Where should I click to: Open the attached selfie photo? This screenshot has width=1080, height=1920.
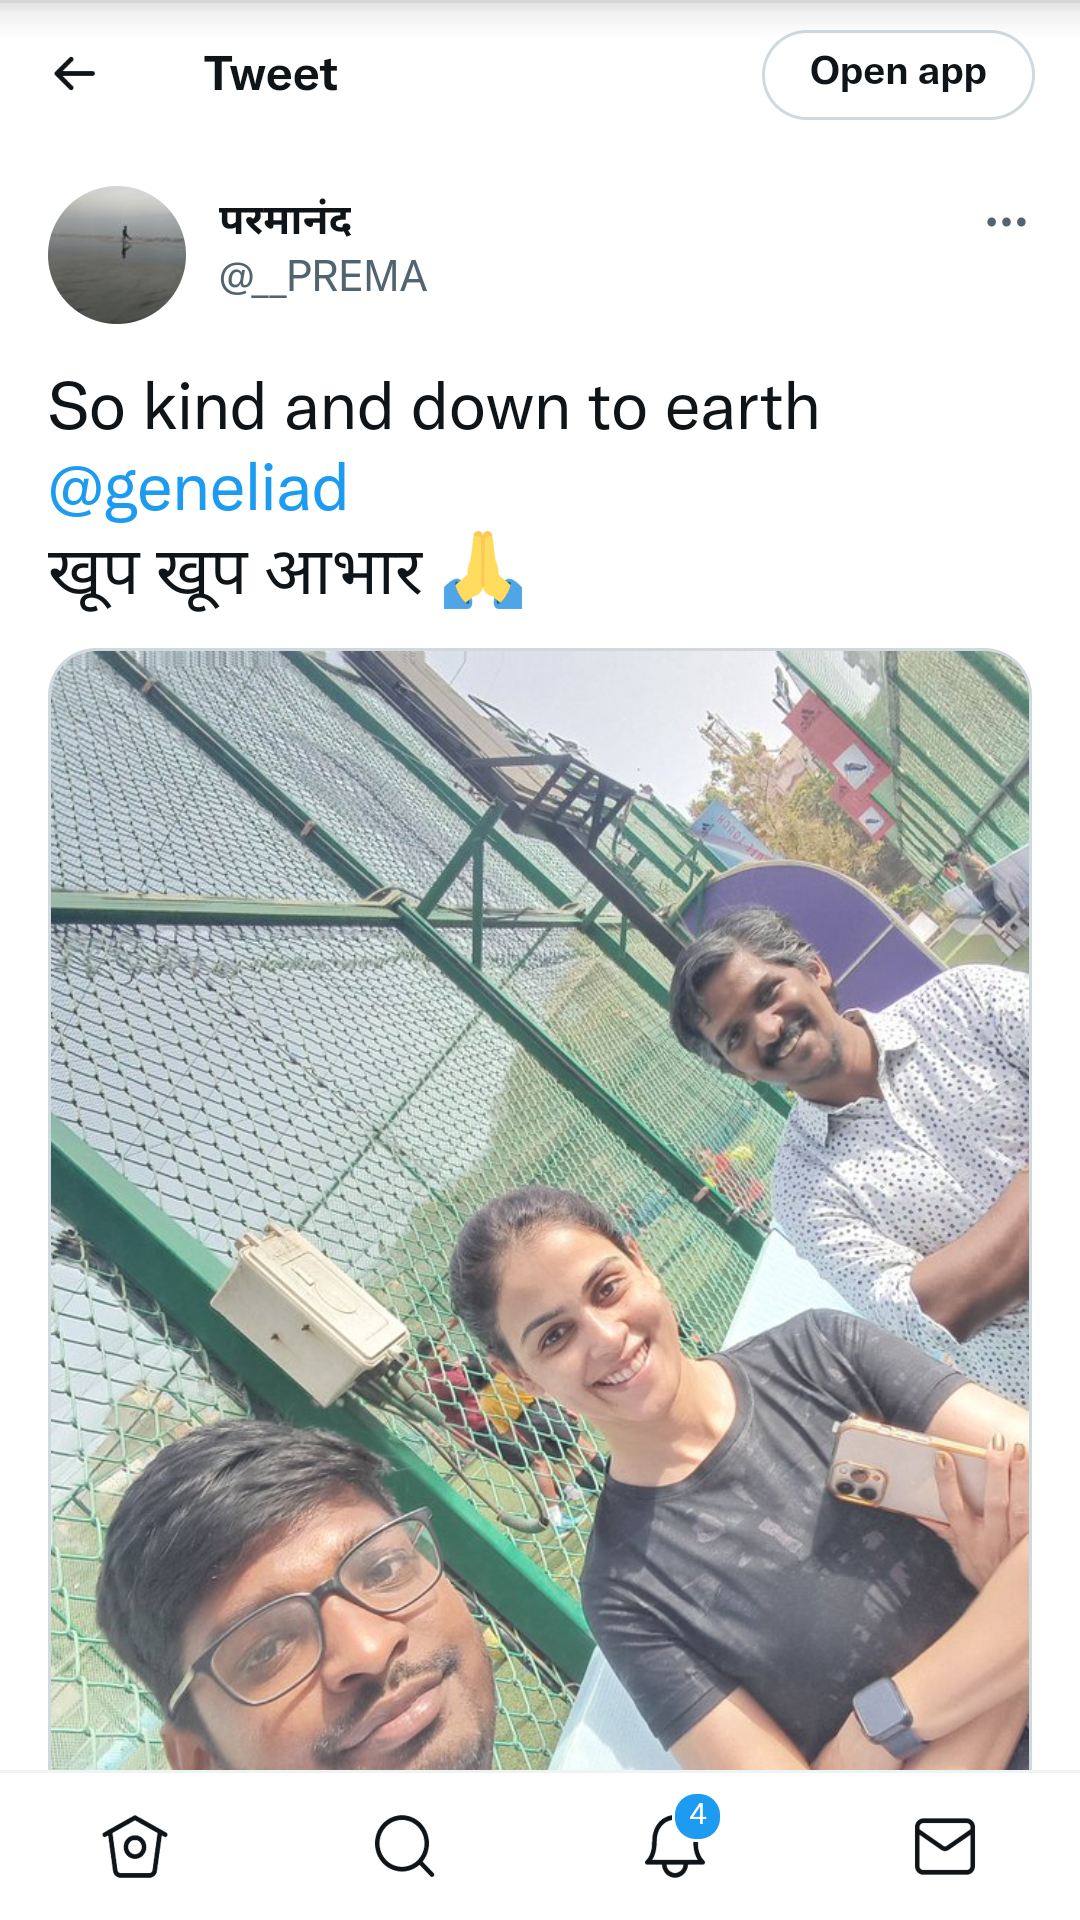click(540, 1210)
